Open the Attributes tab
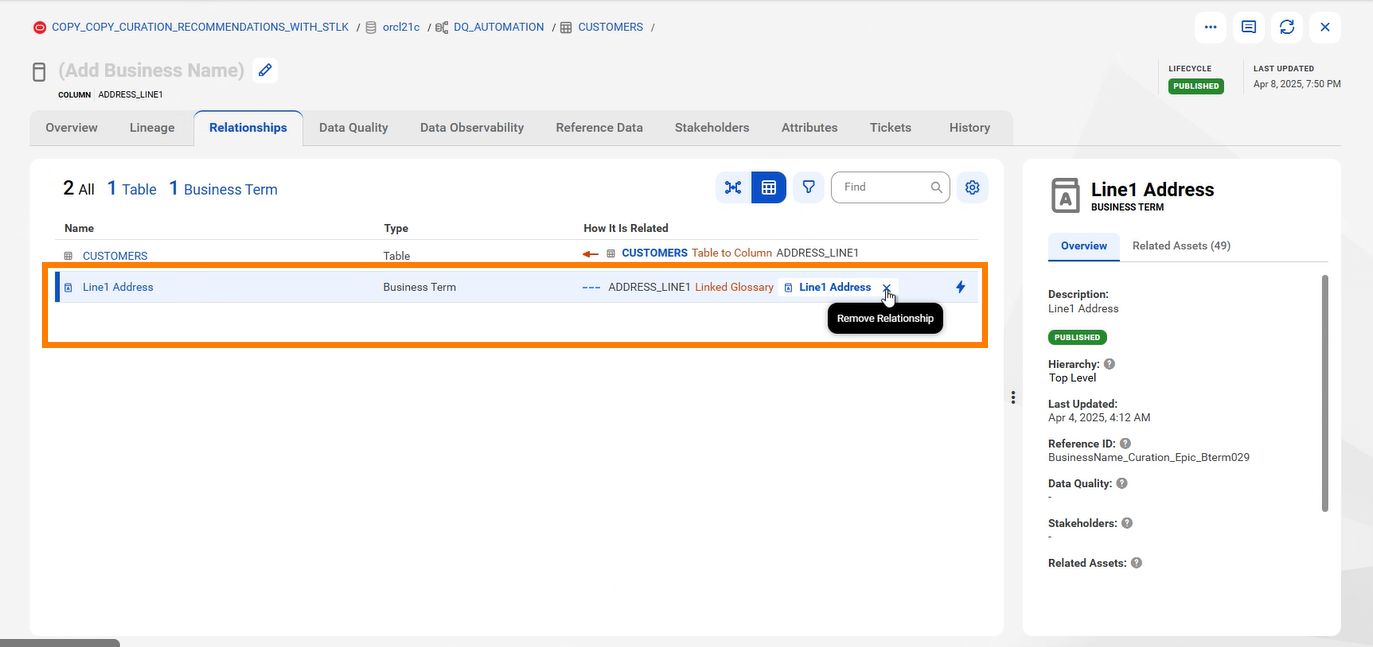The image size is (1373, 647). 809,127
